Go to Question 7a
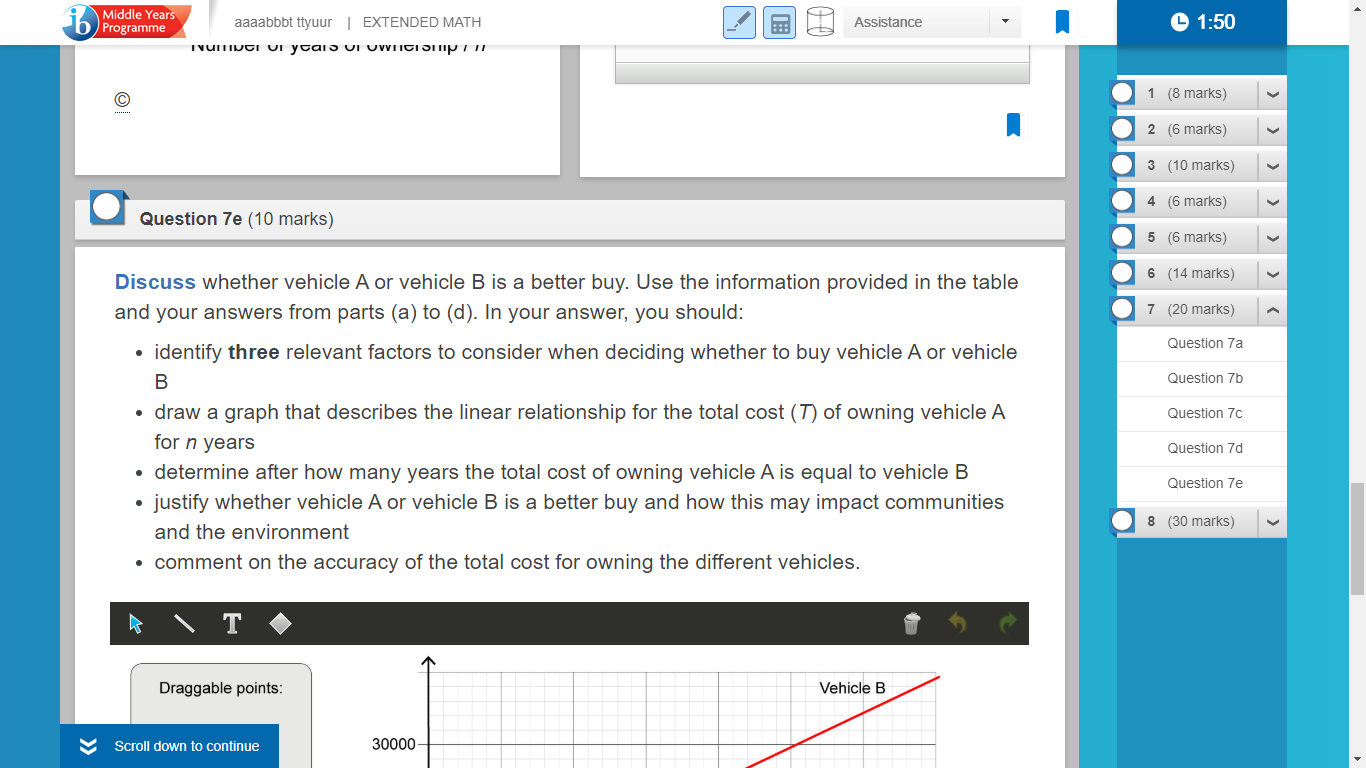Viewport: 1366px width, 768px height. click(1204, 343)
